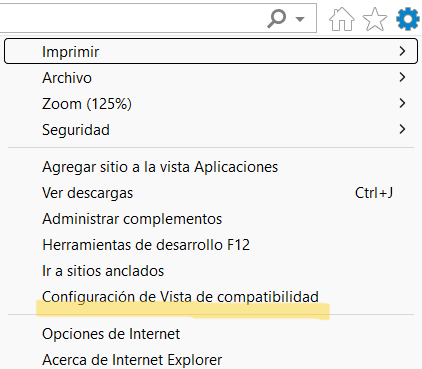
Task: Open the address bar search dropdown arrow
Action: coord(300,19)
